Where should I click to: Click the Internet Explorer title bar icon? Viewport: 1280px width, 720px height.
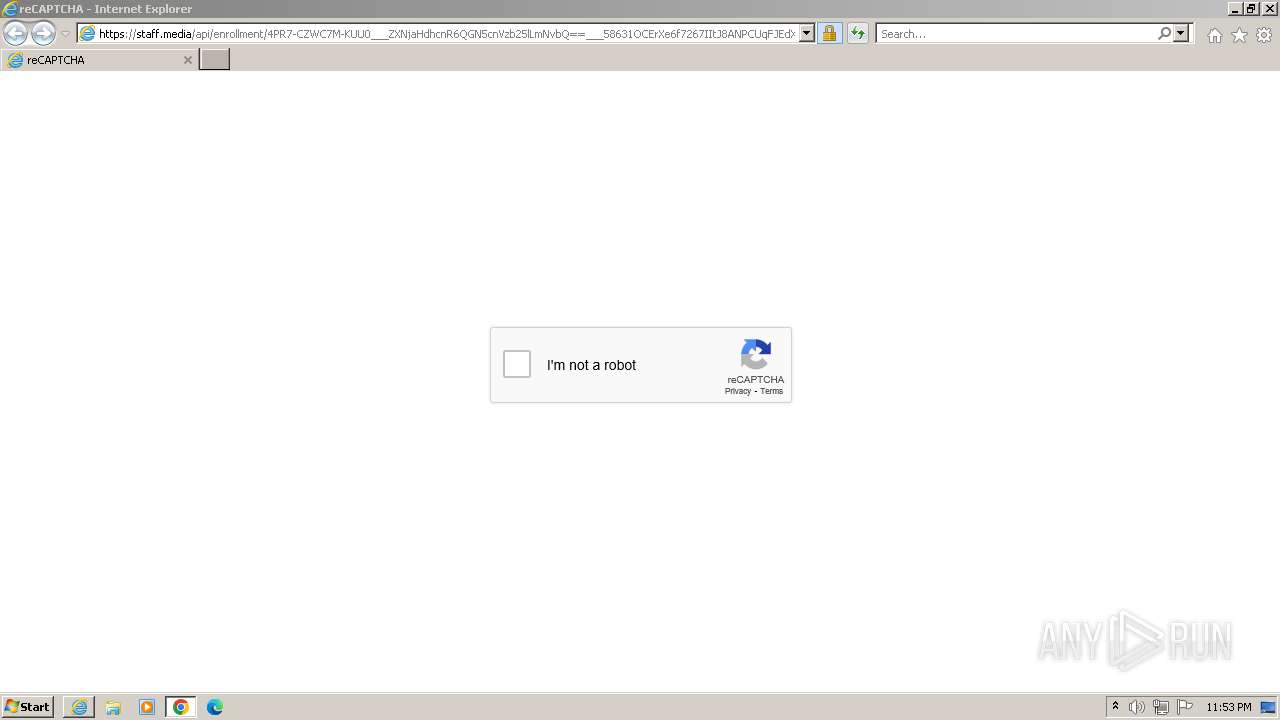click(x=10, y=9)
